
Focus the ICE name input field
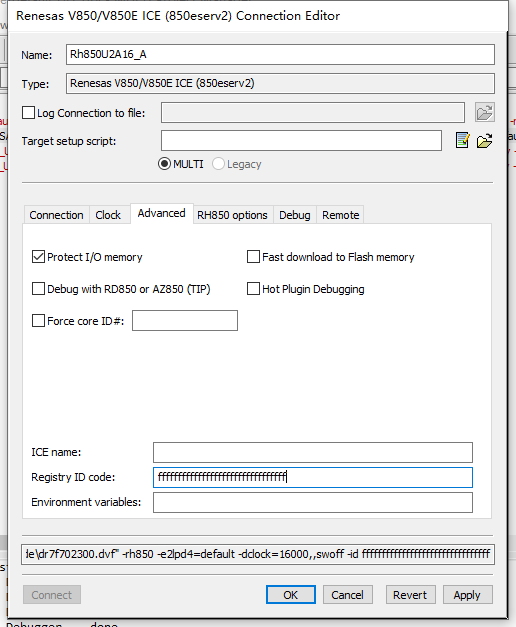(313, 452)
